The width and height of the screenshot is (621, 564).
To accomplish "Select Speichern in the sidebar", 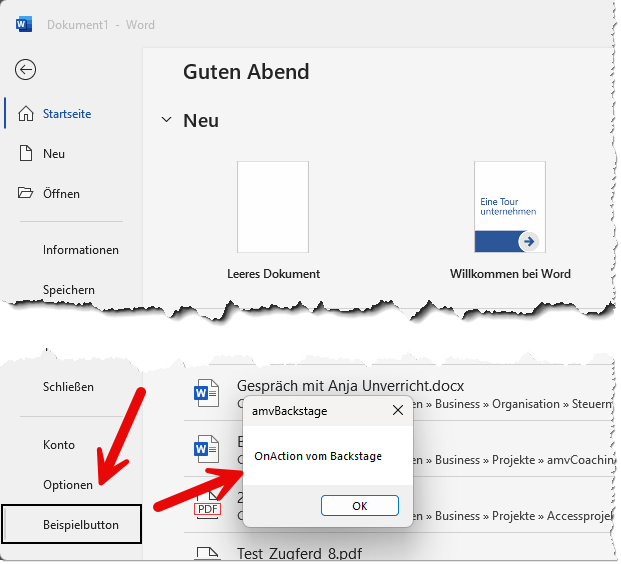I will coord(68,290).
